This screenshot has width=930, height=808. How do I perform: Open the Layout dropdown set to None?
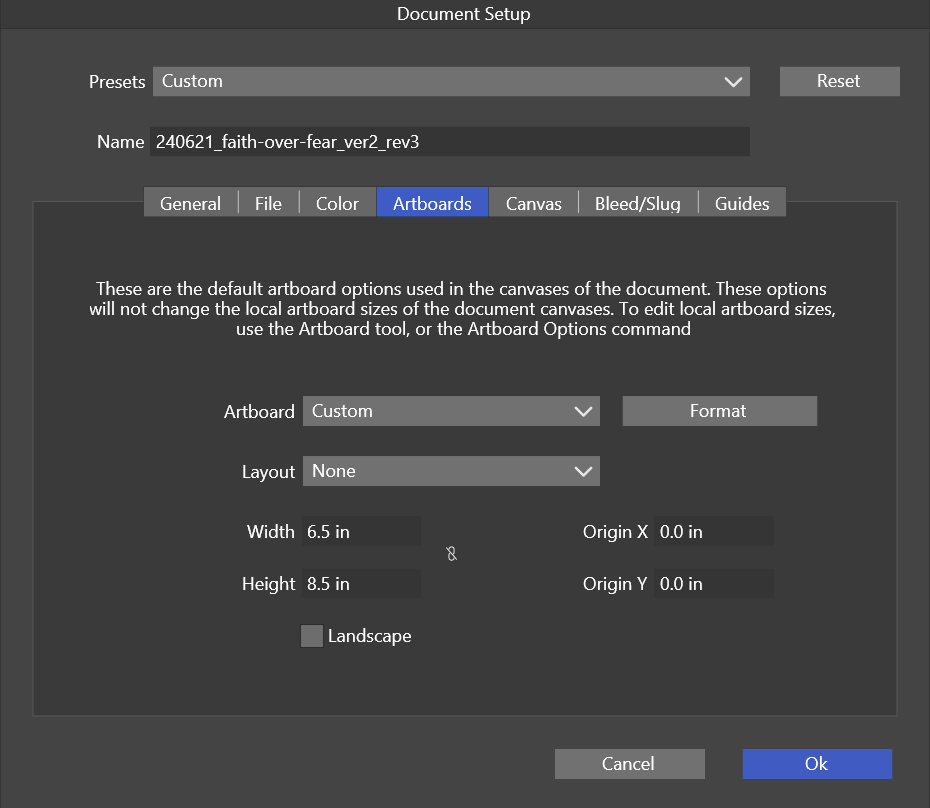(x=451, y=471)
